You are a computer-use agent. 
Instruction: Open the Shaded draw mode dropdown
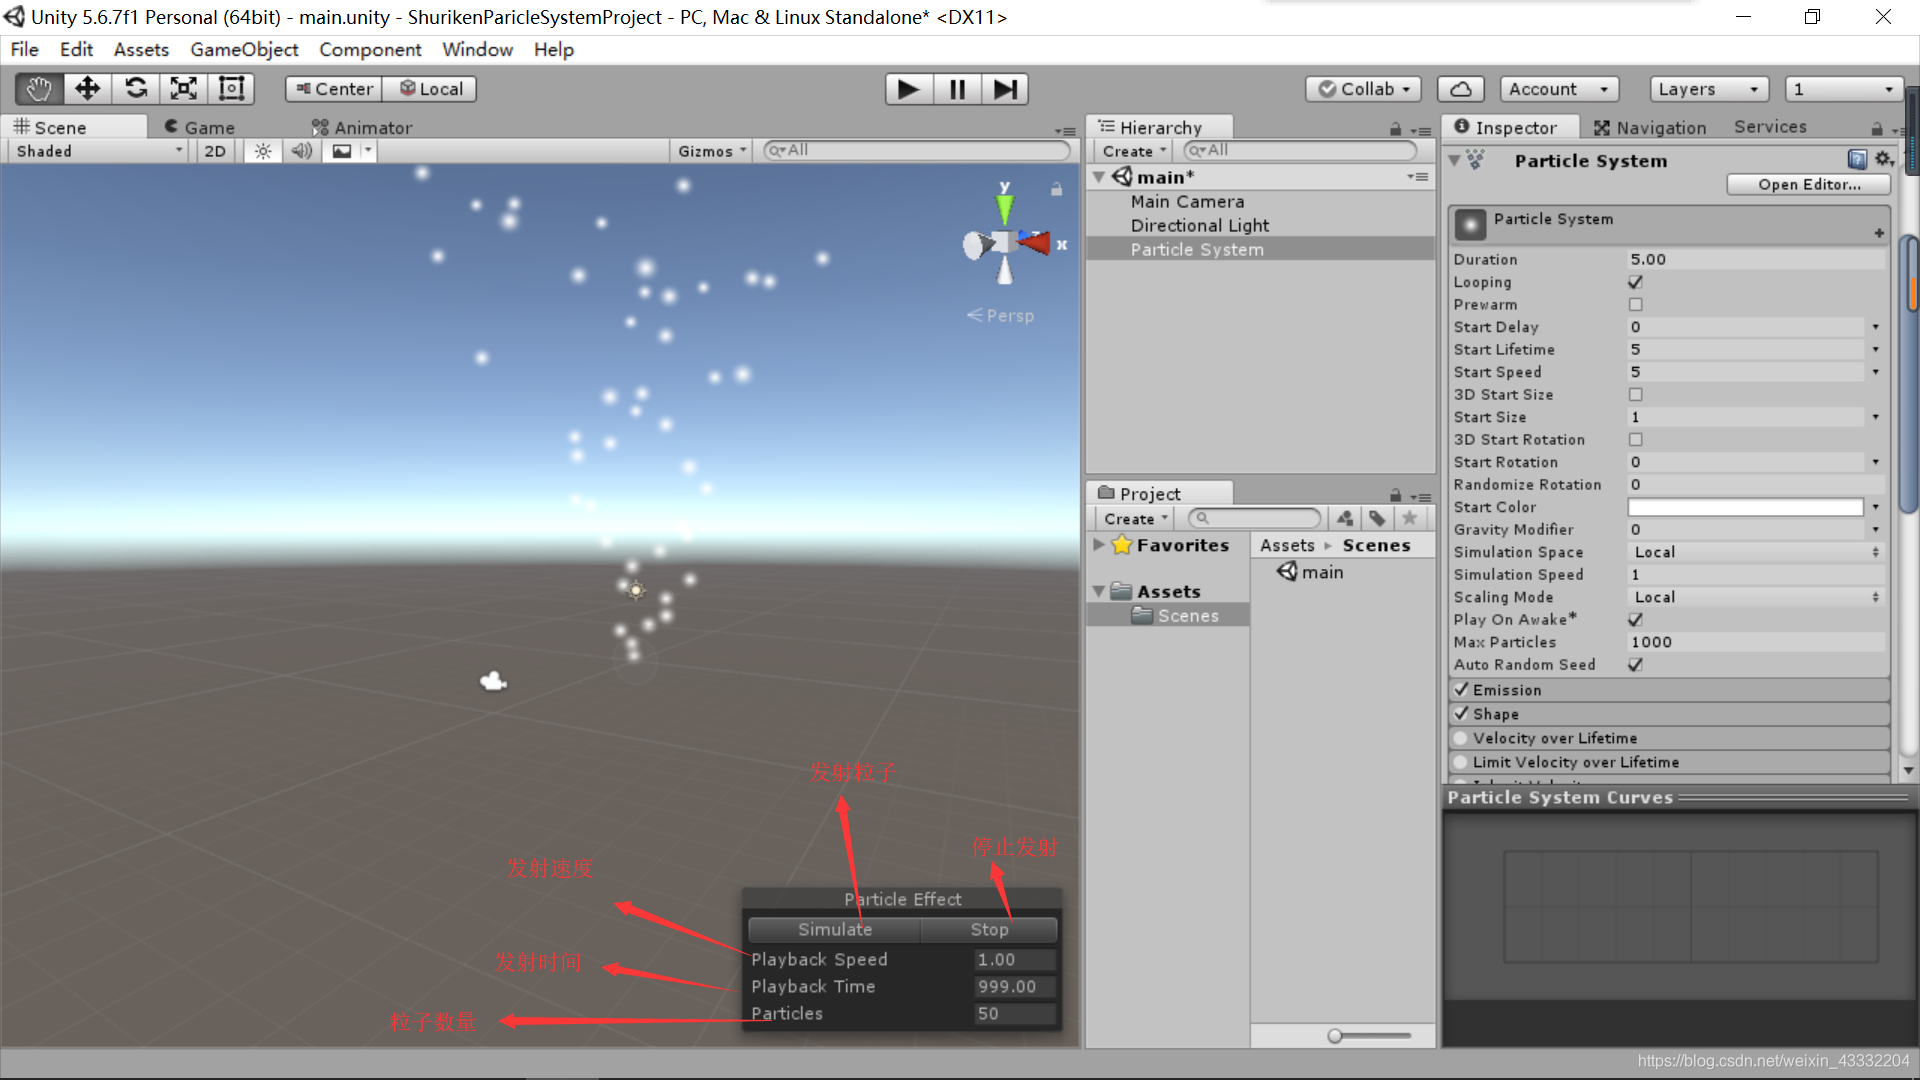95,150
